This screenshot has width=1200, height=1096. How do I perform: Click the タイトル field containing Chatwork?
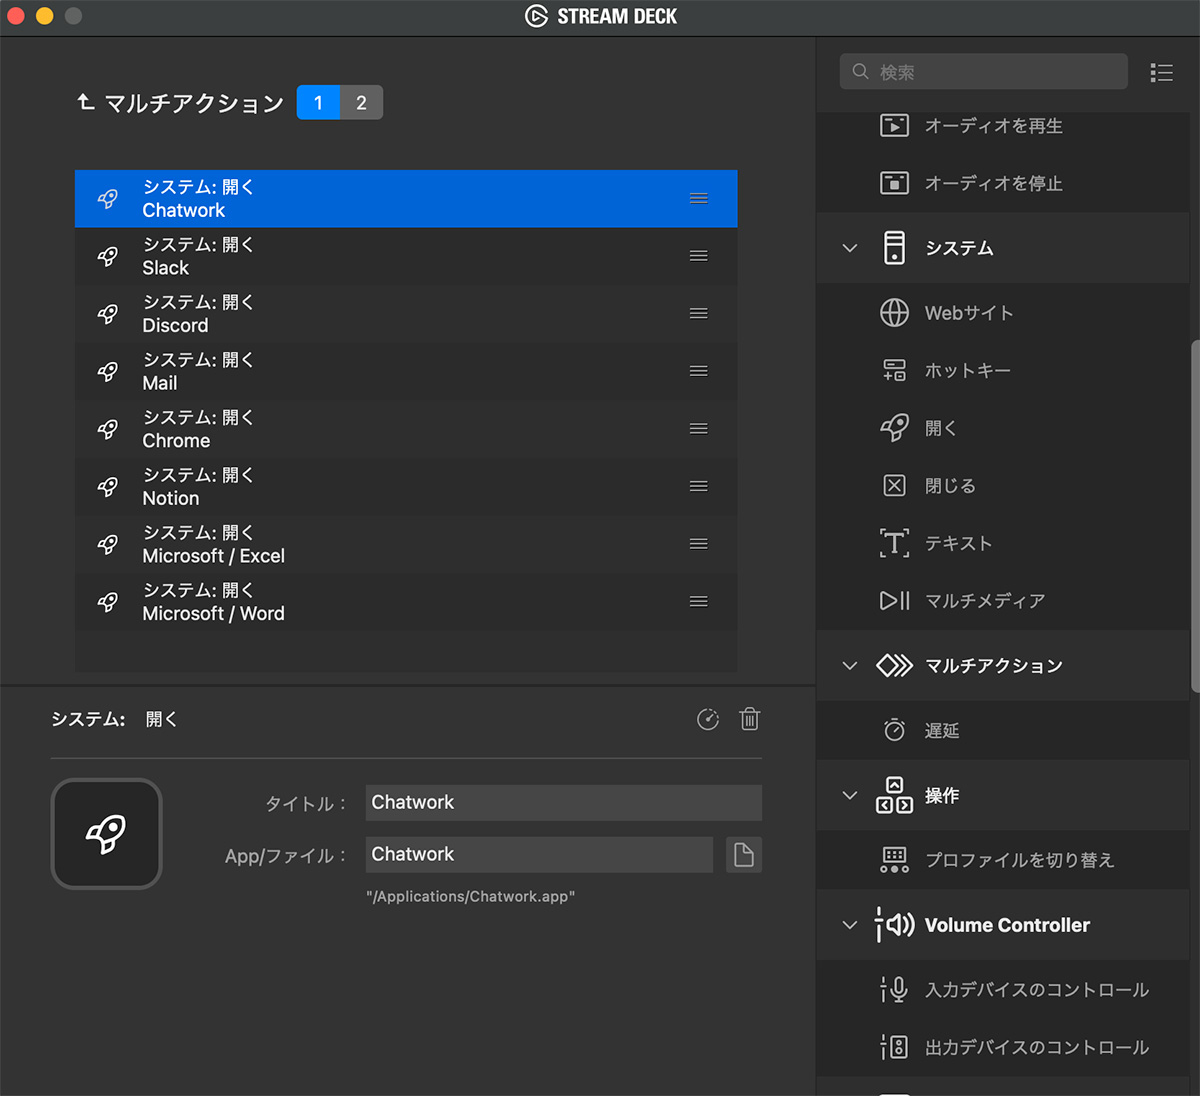click(x=563, y=803)
